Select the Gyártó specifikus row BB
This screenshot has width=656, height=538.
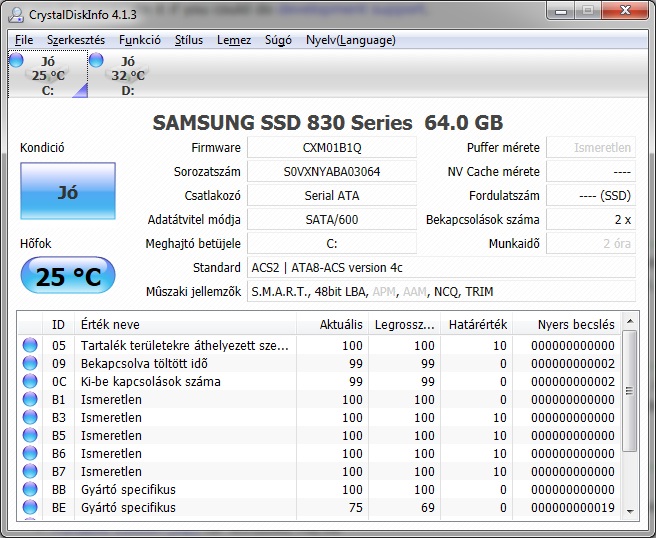[x=319, y=489]
